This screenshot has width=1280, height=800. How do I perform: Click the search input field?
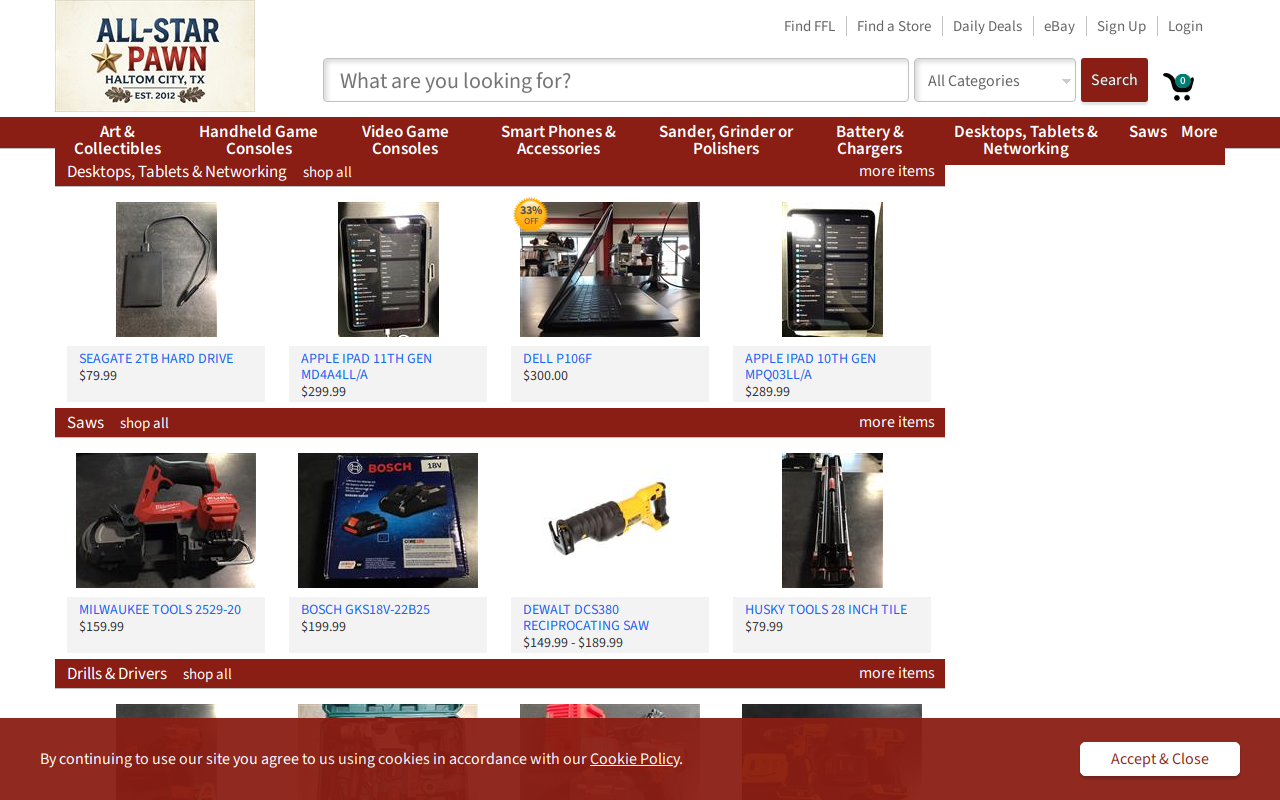(x=616, y=80)
